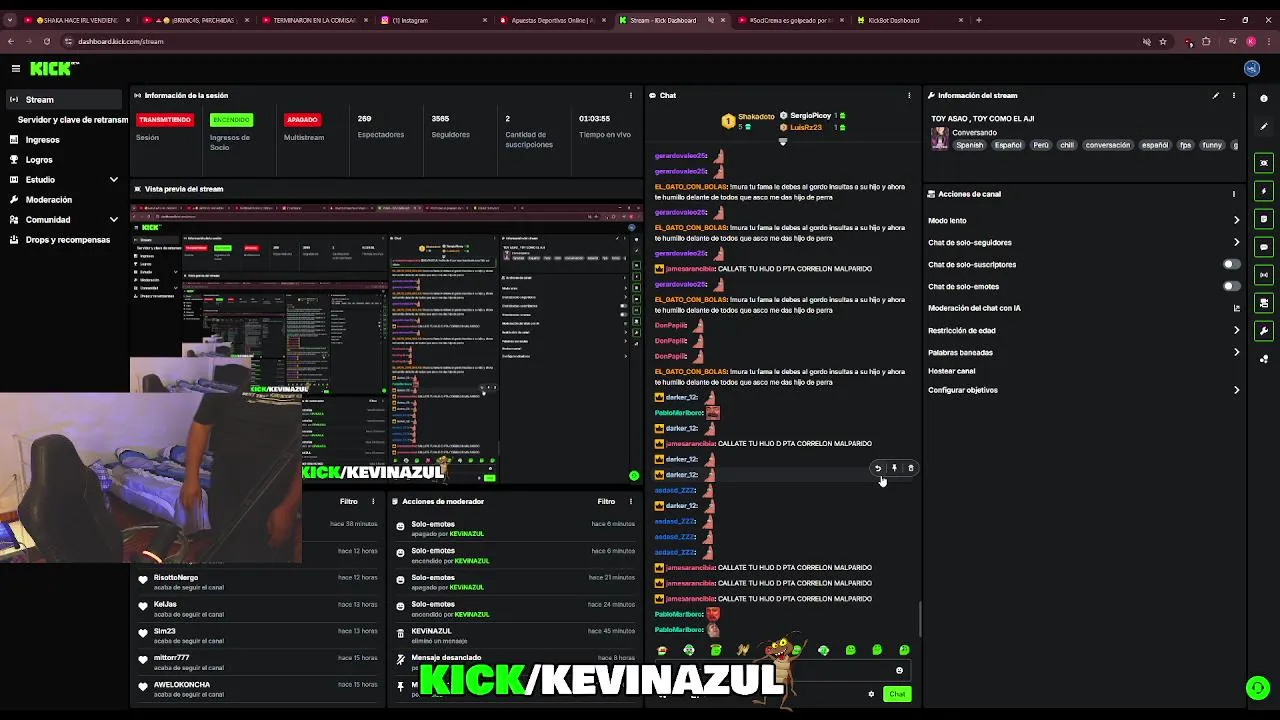Click Filtro in Acciones de moderador panel
Screen dimensions: 1280x720
point(606,502)
